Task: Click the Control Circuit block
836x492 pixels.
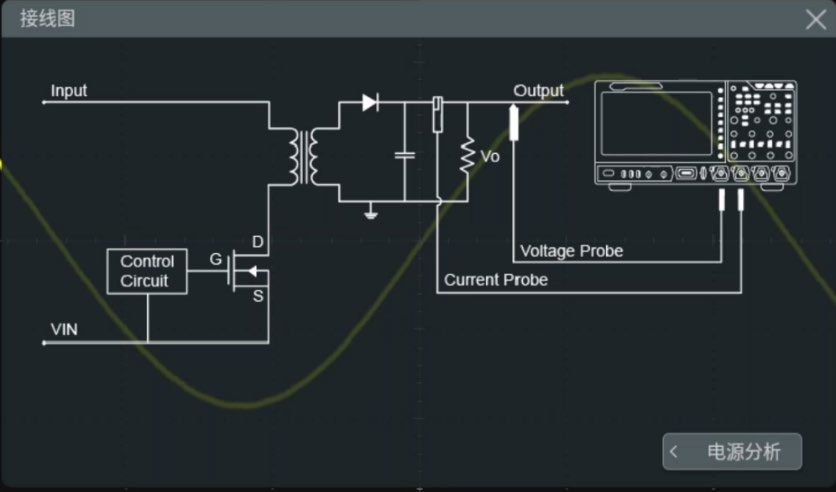Action: tap(147, 271)
